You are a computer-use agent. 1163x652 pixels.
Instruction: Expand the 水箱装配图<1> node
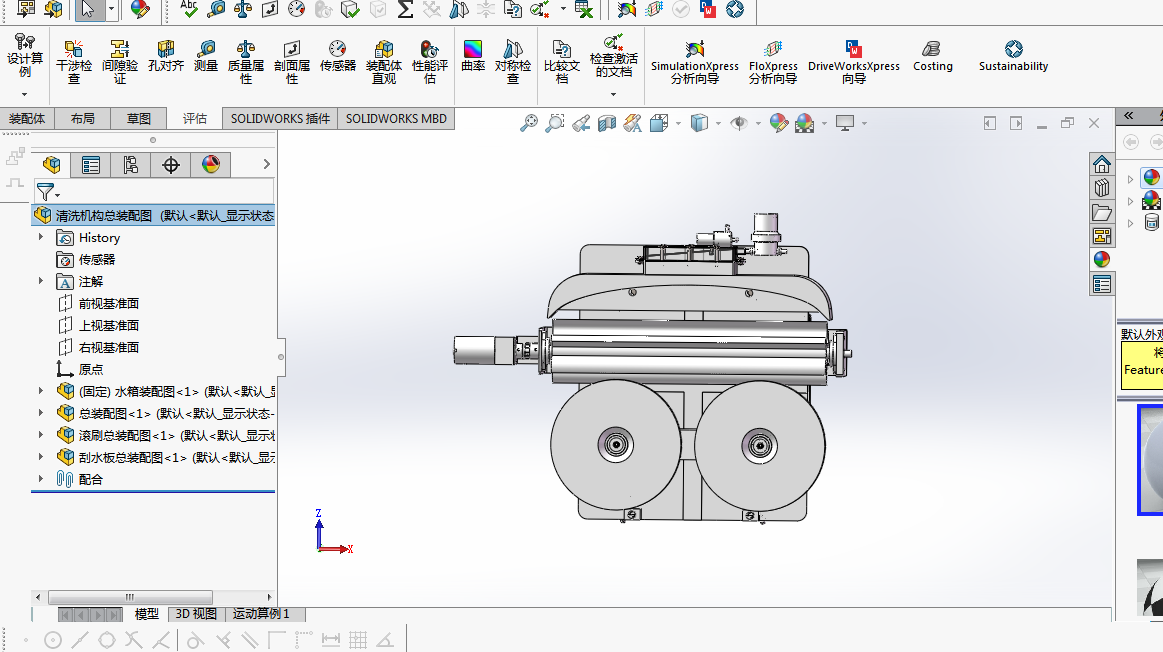tap(41, 391)
